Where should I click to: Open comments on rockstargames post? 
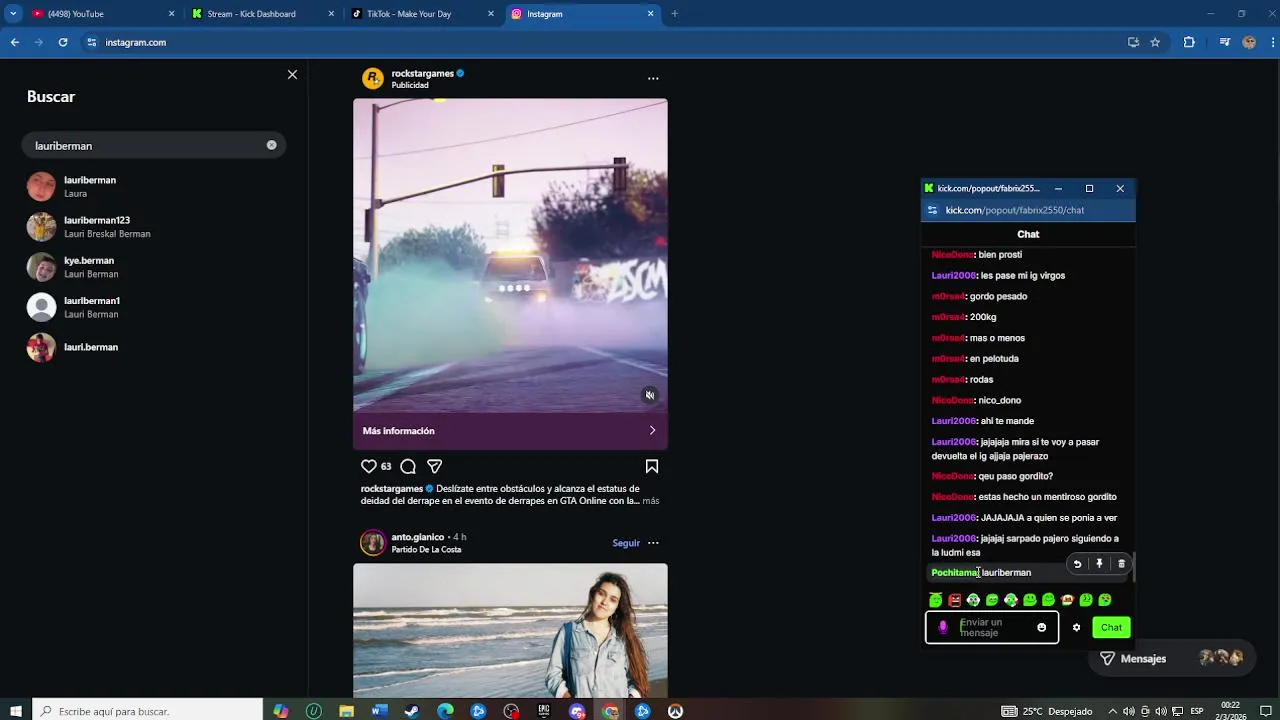408,466
